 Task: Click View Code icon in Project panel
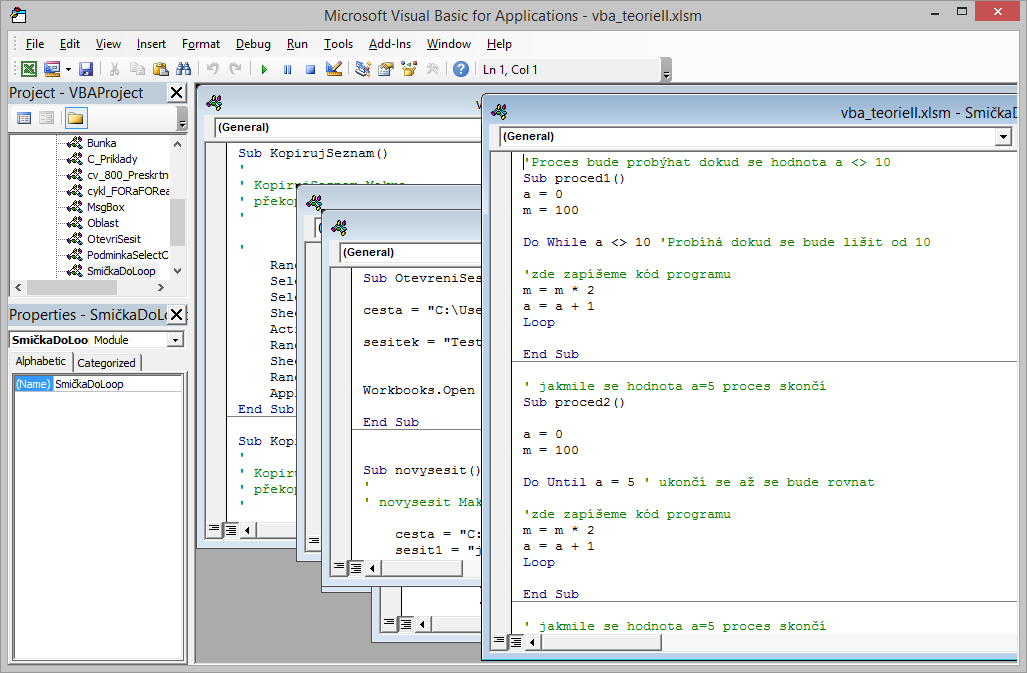click(x=24, y=118)
